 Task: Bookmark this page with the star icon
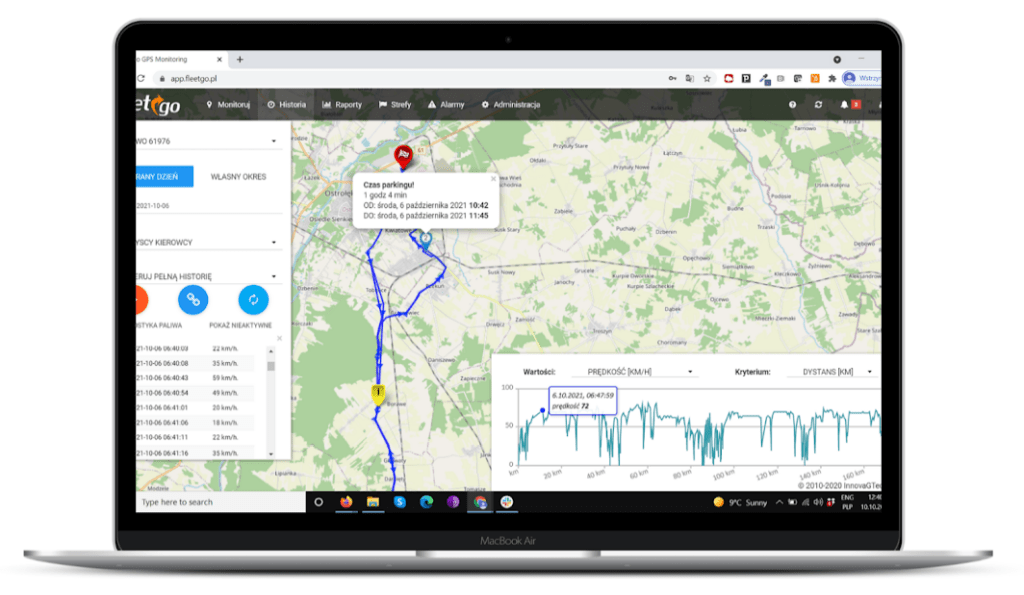707,78
